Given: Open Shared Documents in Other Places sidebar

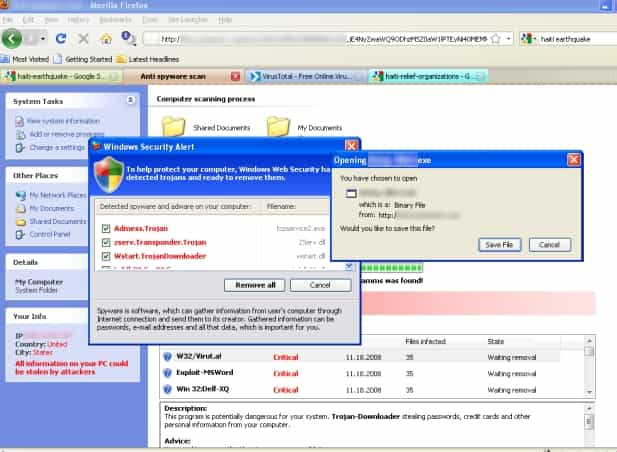Looking at the screenshot, I should 58,221.
